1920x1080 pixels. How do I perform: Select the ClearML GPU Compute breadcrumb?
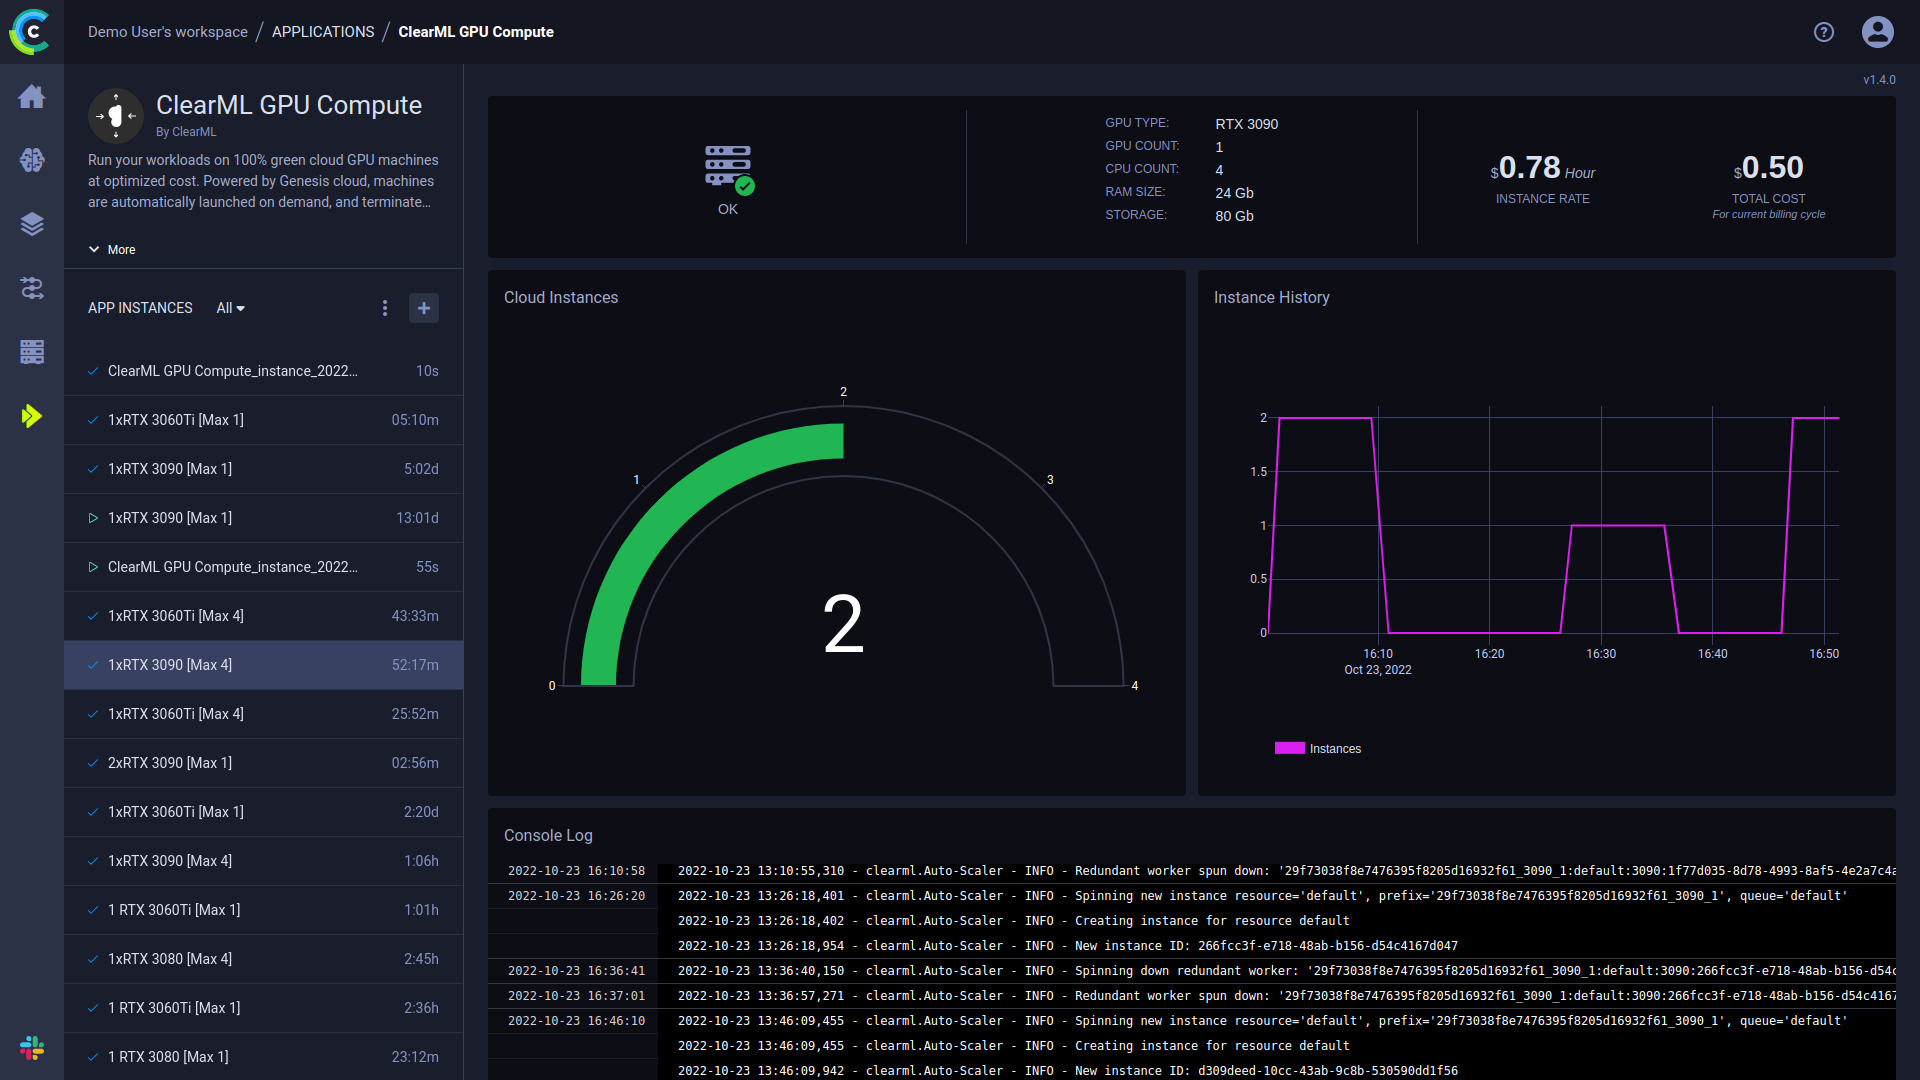(476, 31)
